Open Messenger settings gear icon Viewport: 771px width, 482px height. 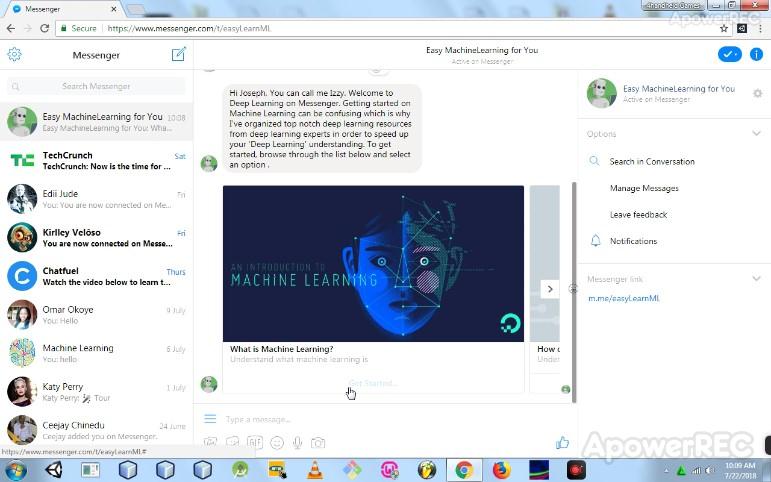click(14, 54)
